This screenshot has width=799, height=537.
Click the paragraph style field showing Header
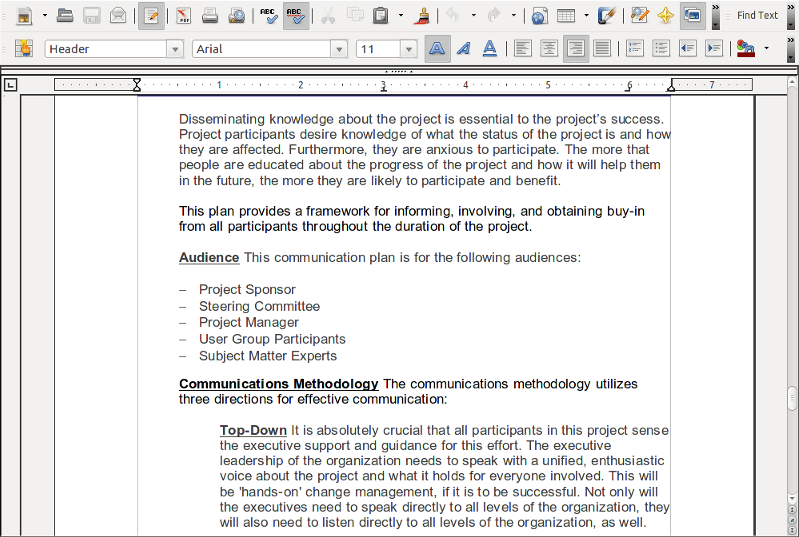click(106, 49)
